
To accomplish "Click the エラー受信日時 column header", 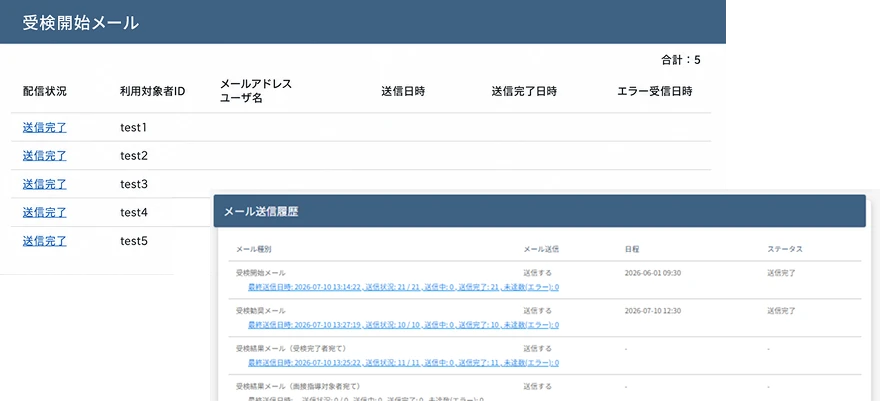I will pos(654,91).
